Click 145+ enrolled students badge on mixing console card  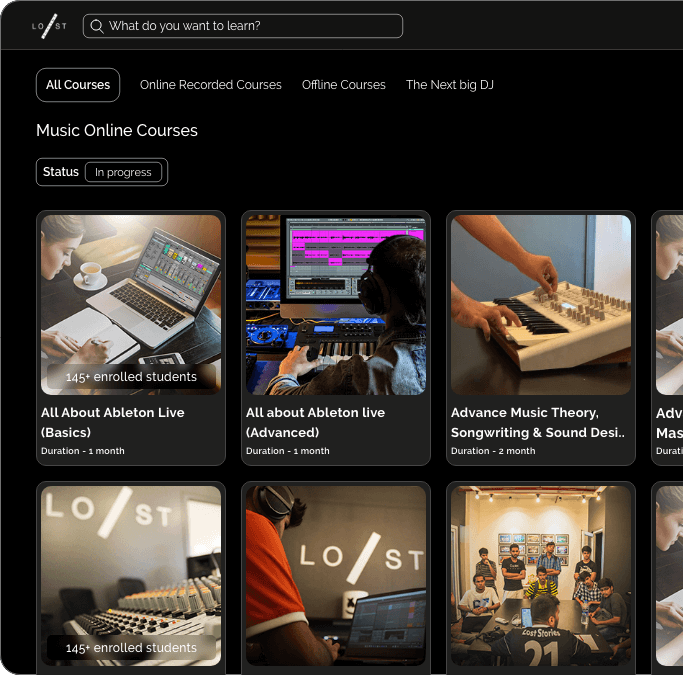pos(131,648)
